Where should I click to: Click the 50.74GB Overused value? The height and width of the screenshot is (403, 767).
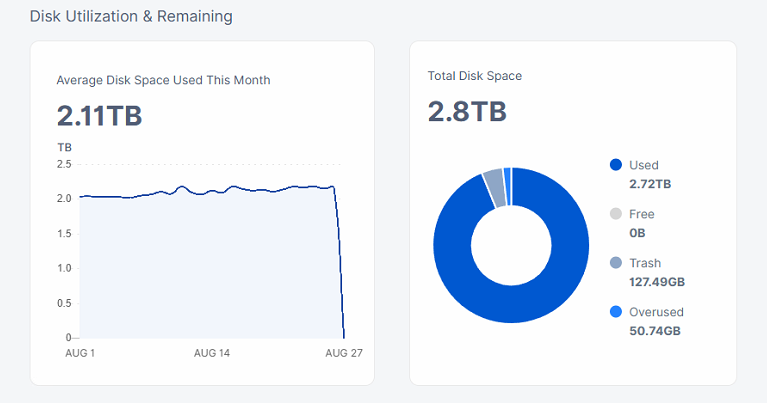(x=655, y=331)
